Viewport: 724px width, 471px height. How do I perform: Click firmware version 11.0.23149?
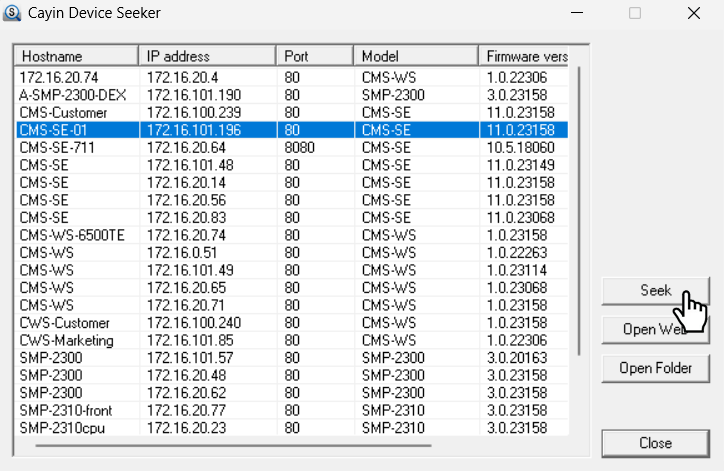coord(520,165)
